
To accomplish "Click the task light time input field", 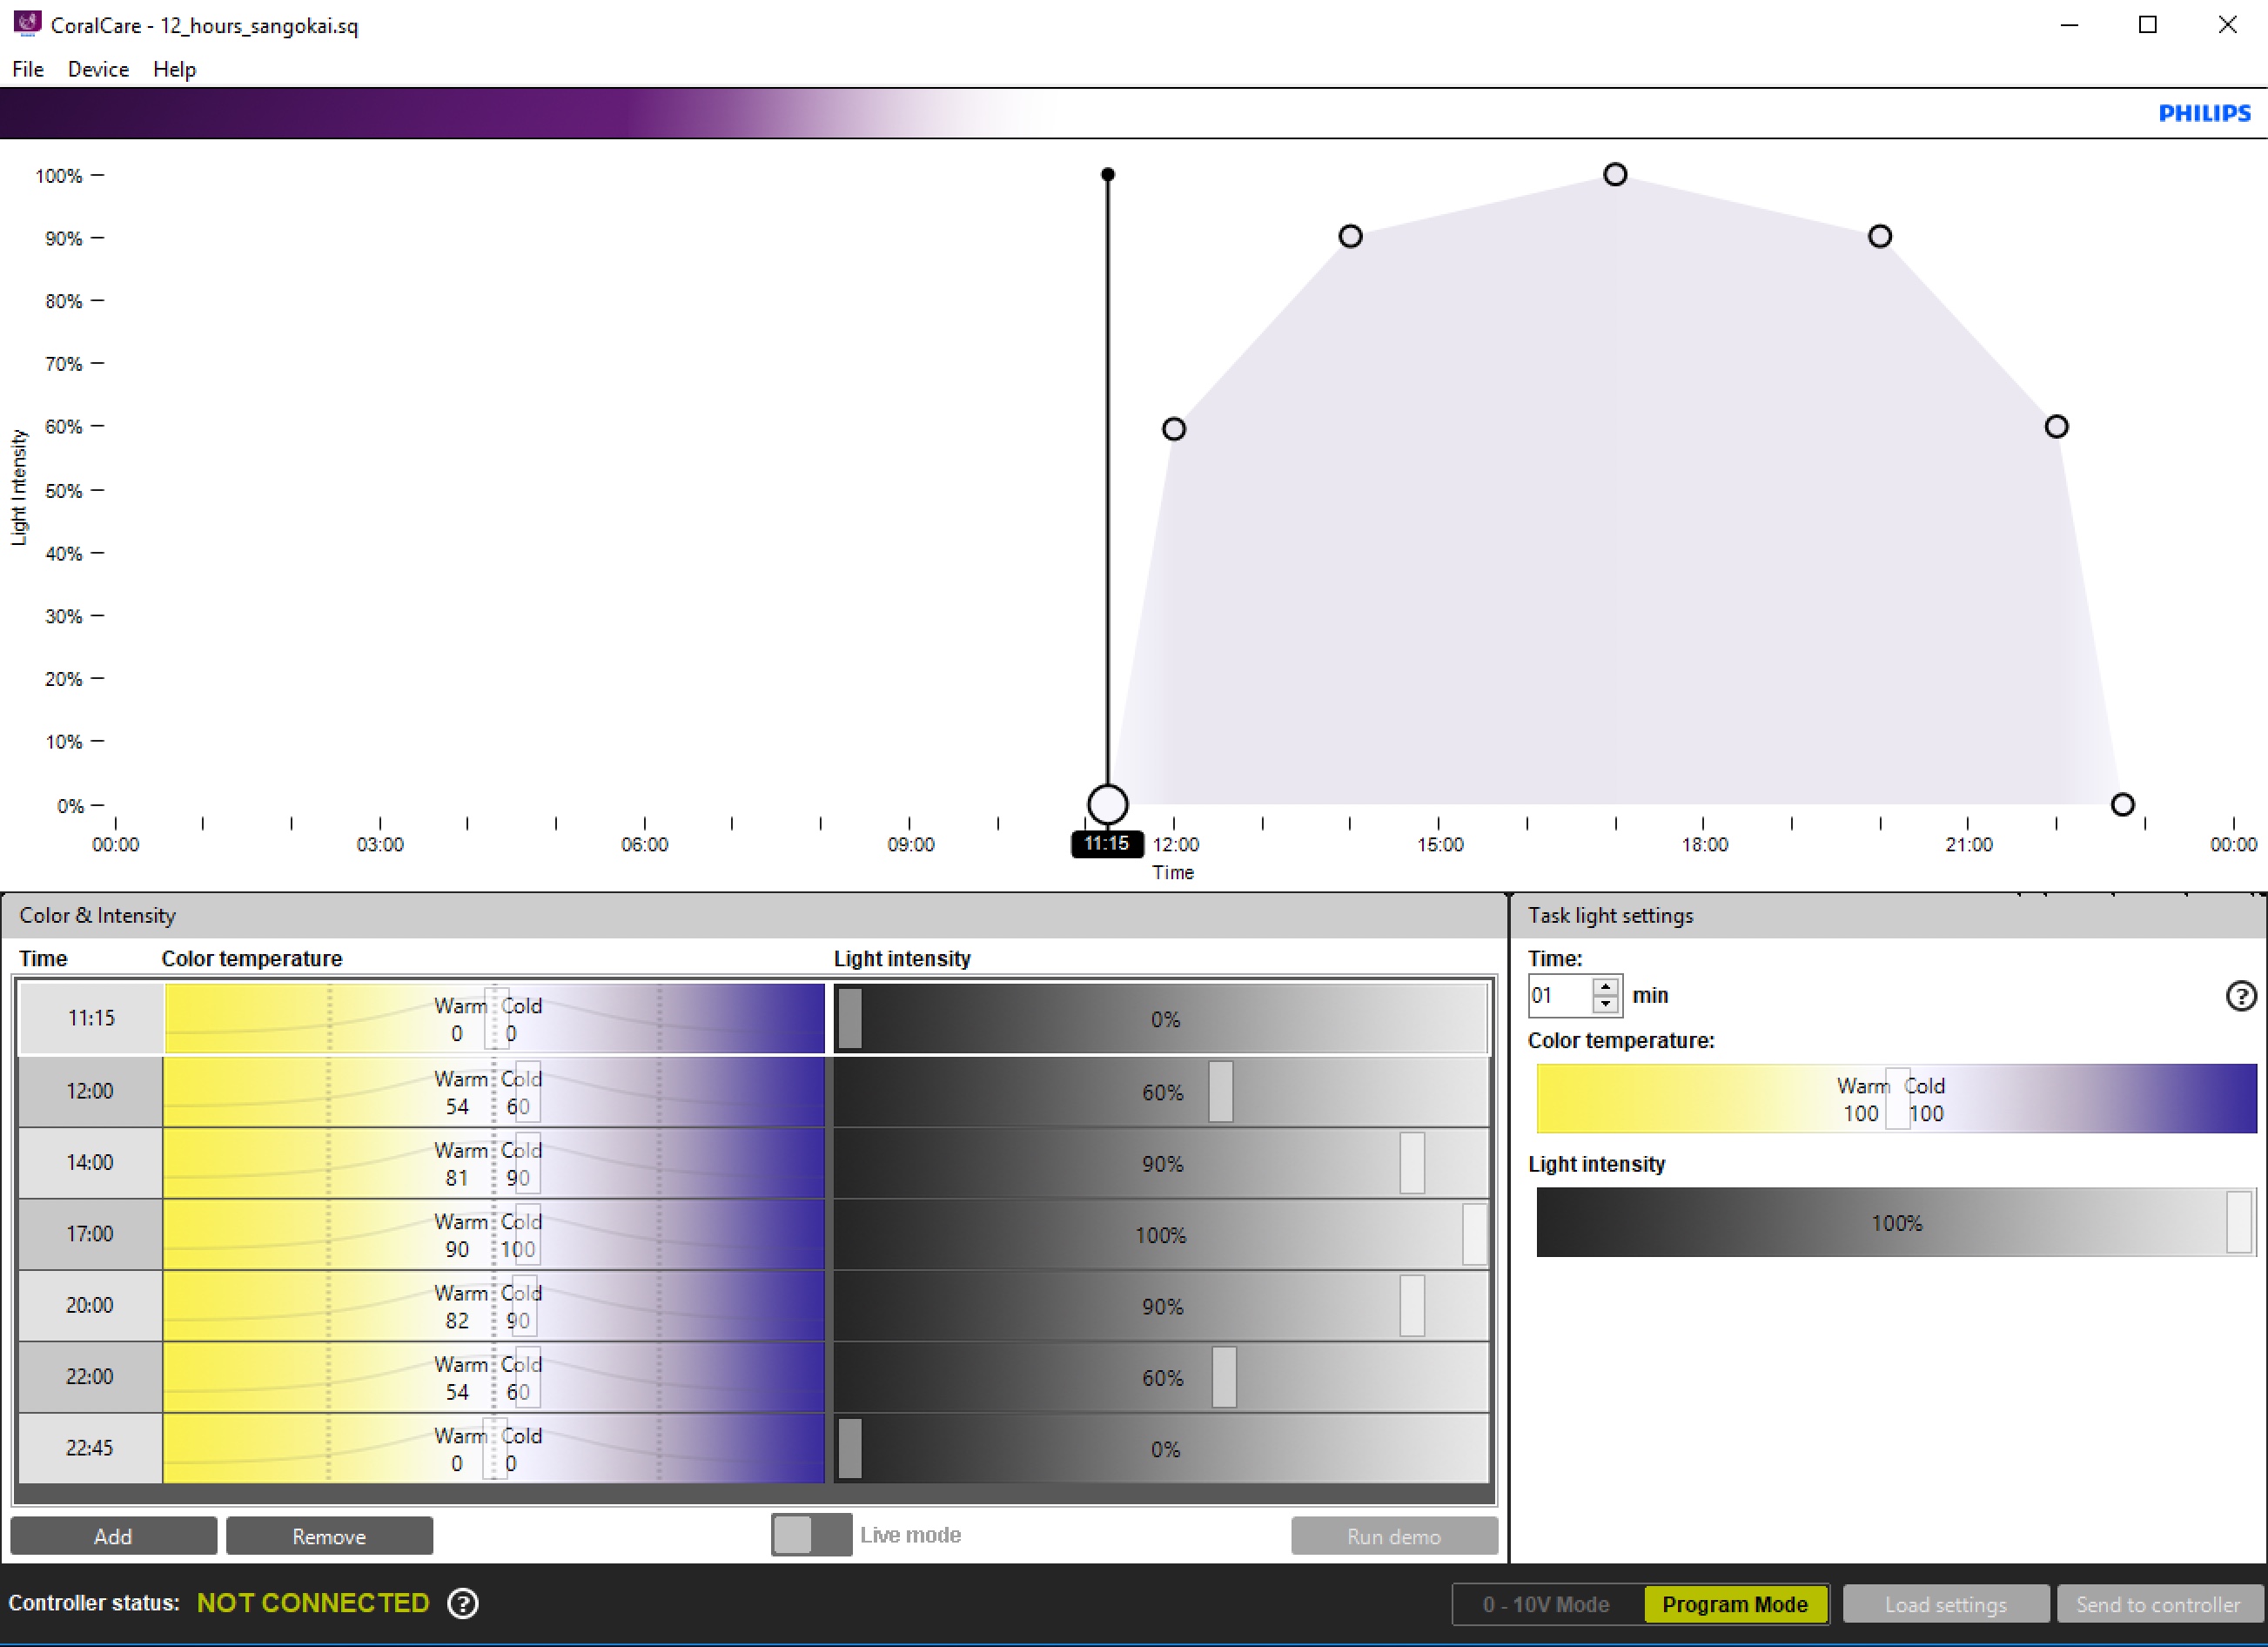I will coord(1558,996).
